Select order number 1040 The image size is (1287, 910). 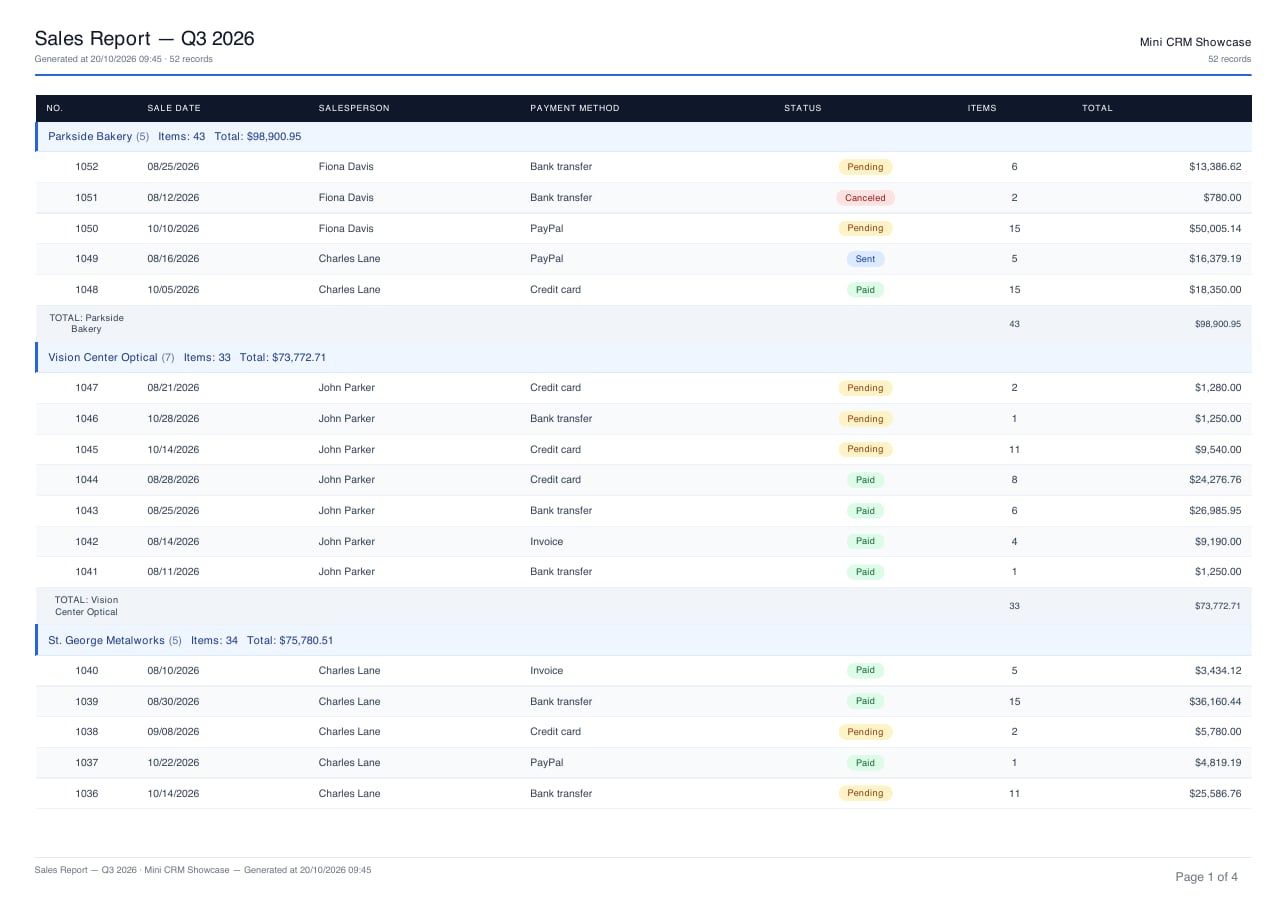pyautogui.click(x=87, y=671)
